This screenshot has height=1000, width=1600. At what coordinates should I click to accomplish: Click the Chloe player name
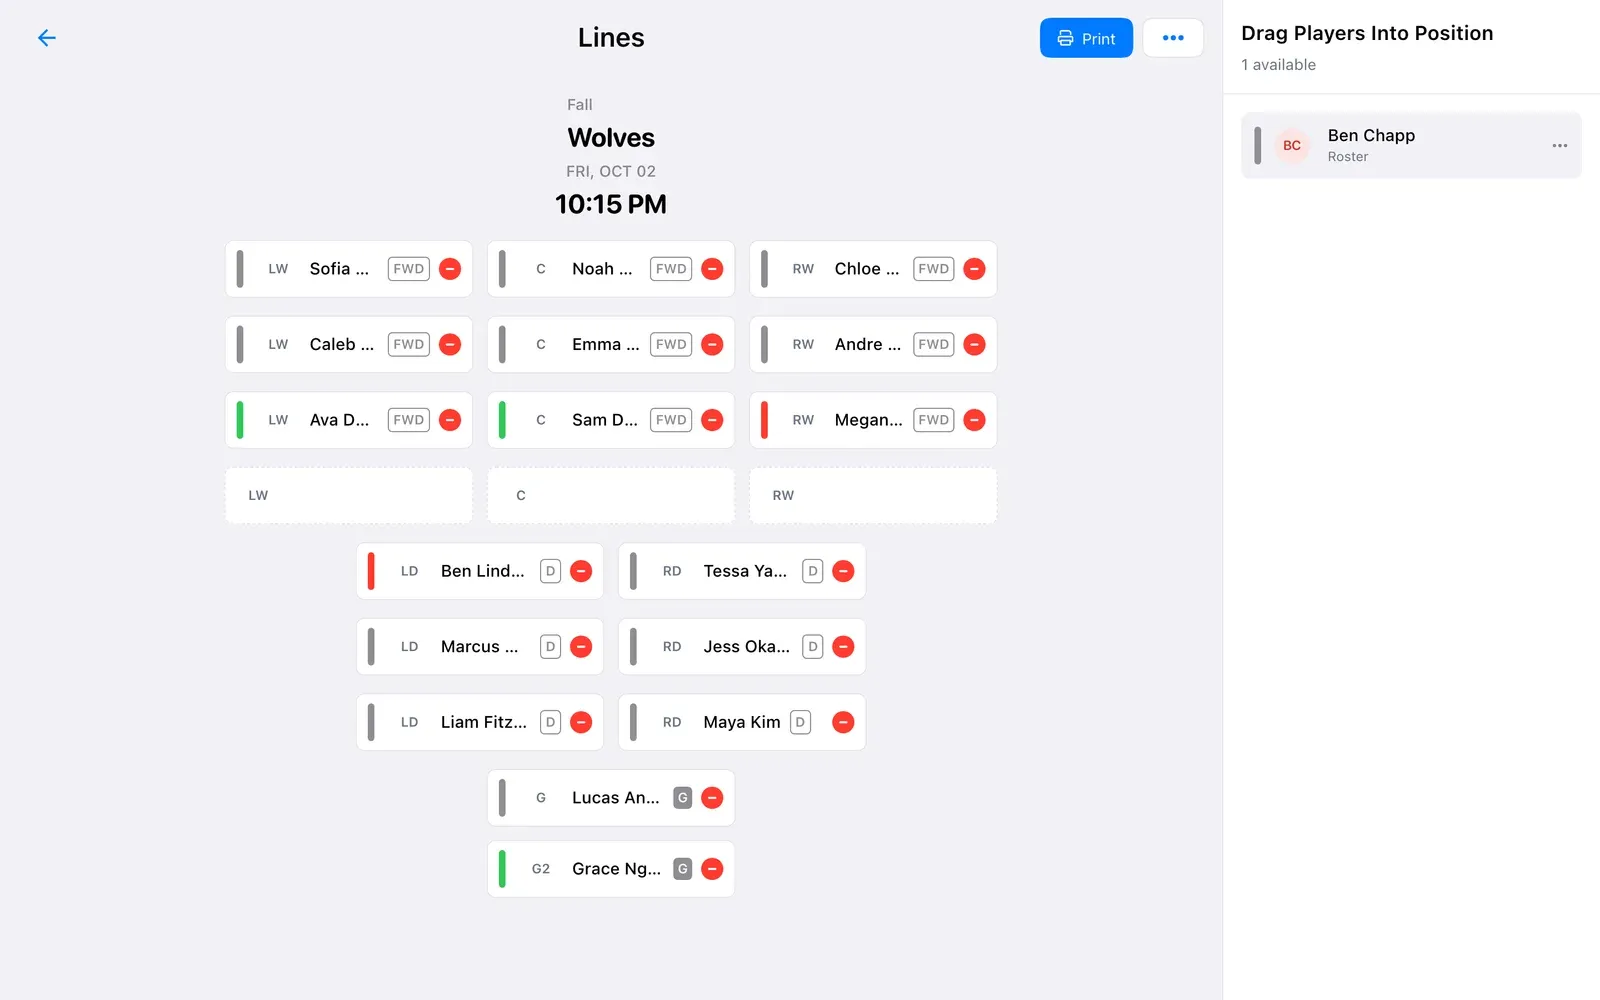[867, 269]
